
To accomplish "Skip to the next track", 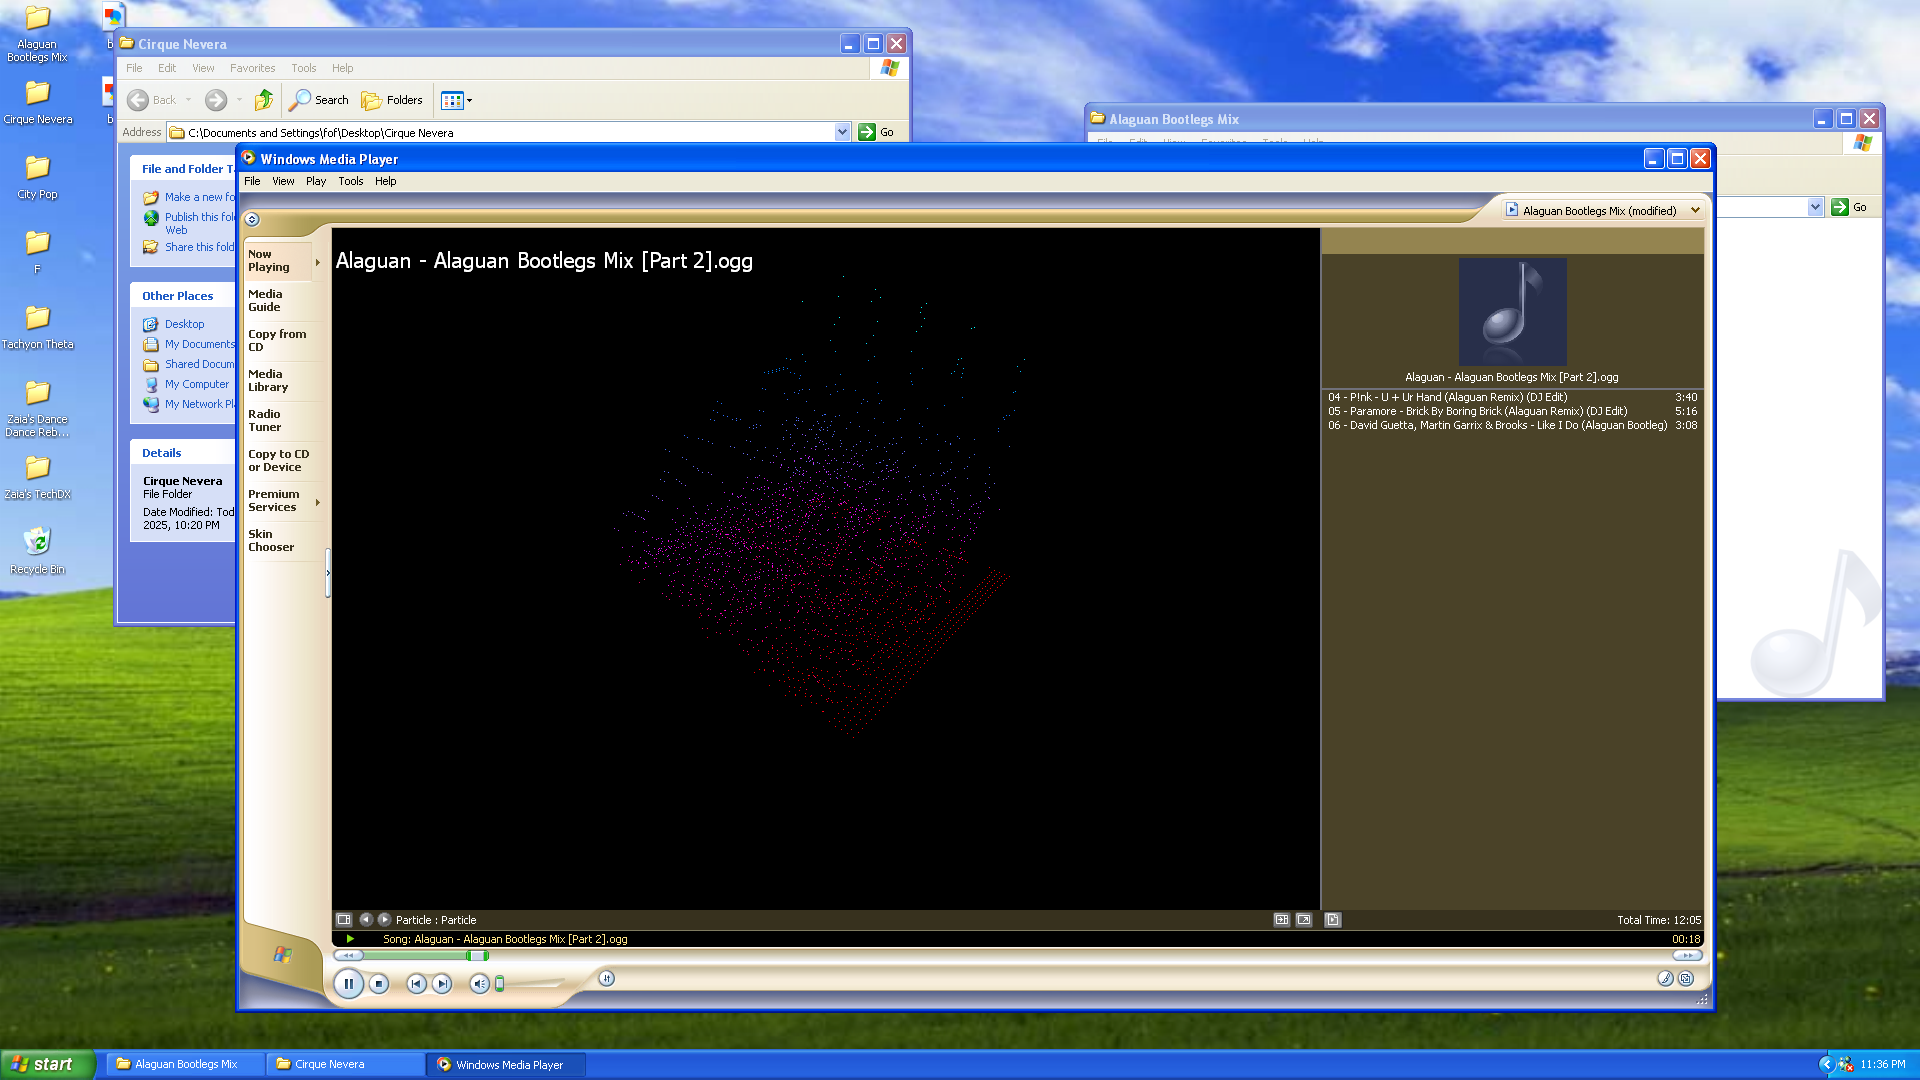I will point(442,984).
